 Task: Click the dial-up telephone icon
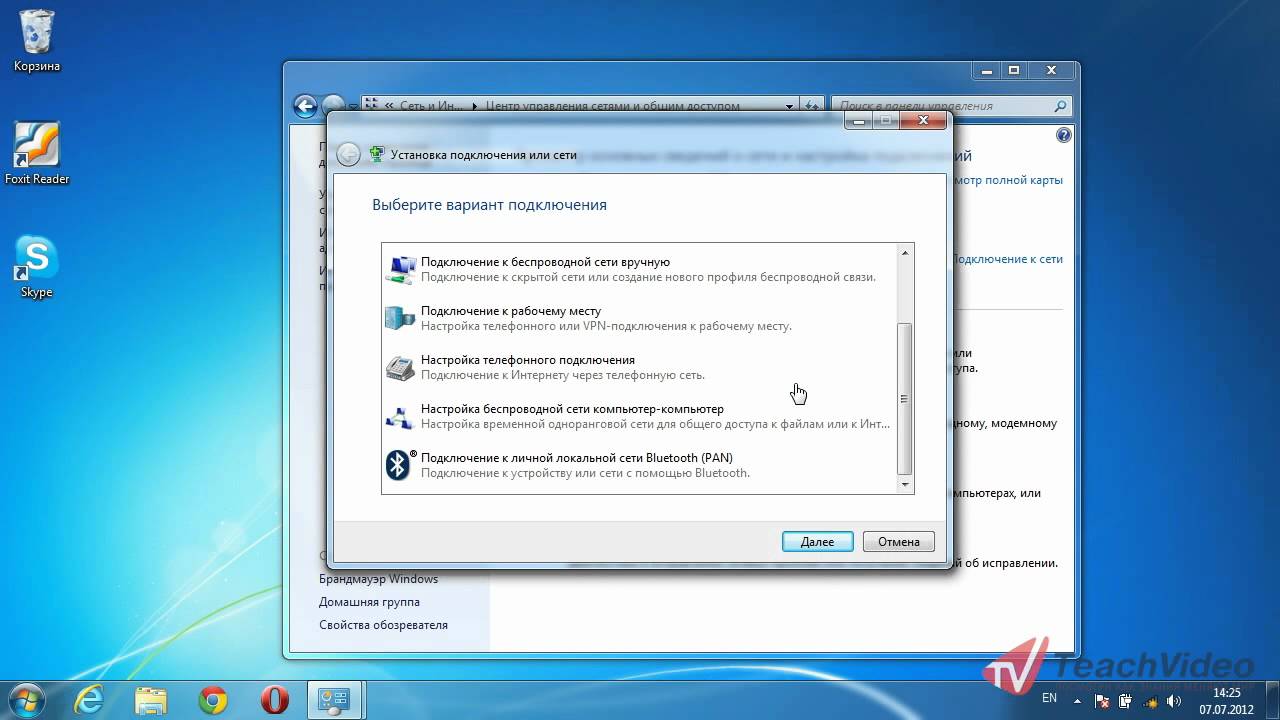coord(400,368)
